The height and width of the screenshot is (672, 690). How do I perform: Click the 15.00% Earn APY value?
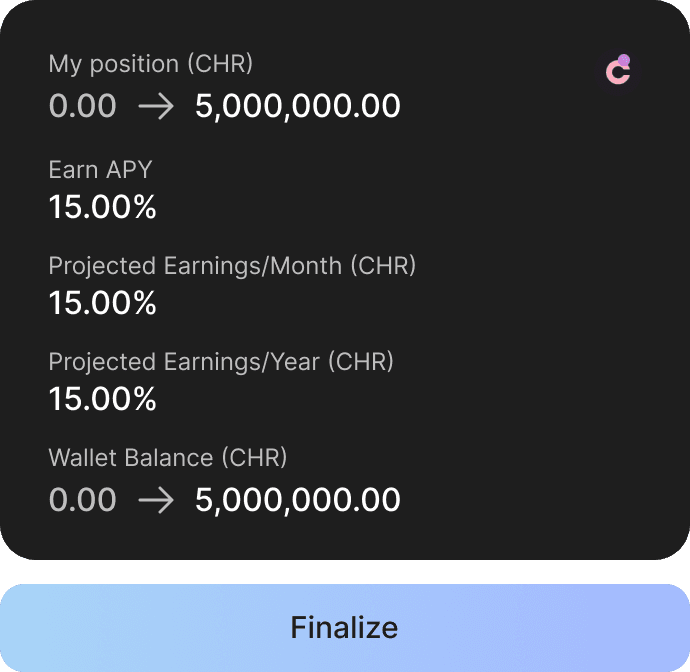coord(103,208)
